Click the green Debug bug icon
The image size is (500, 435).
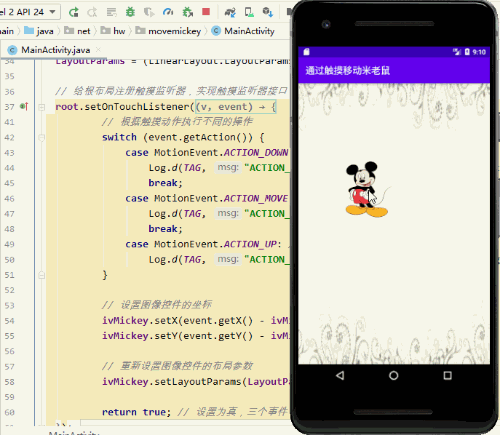[130, 12]
